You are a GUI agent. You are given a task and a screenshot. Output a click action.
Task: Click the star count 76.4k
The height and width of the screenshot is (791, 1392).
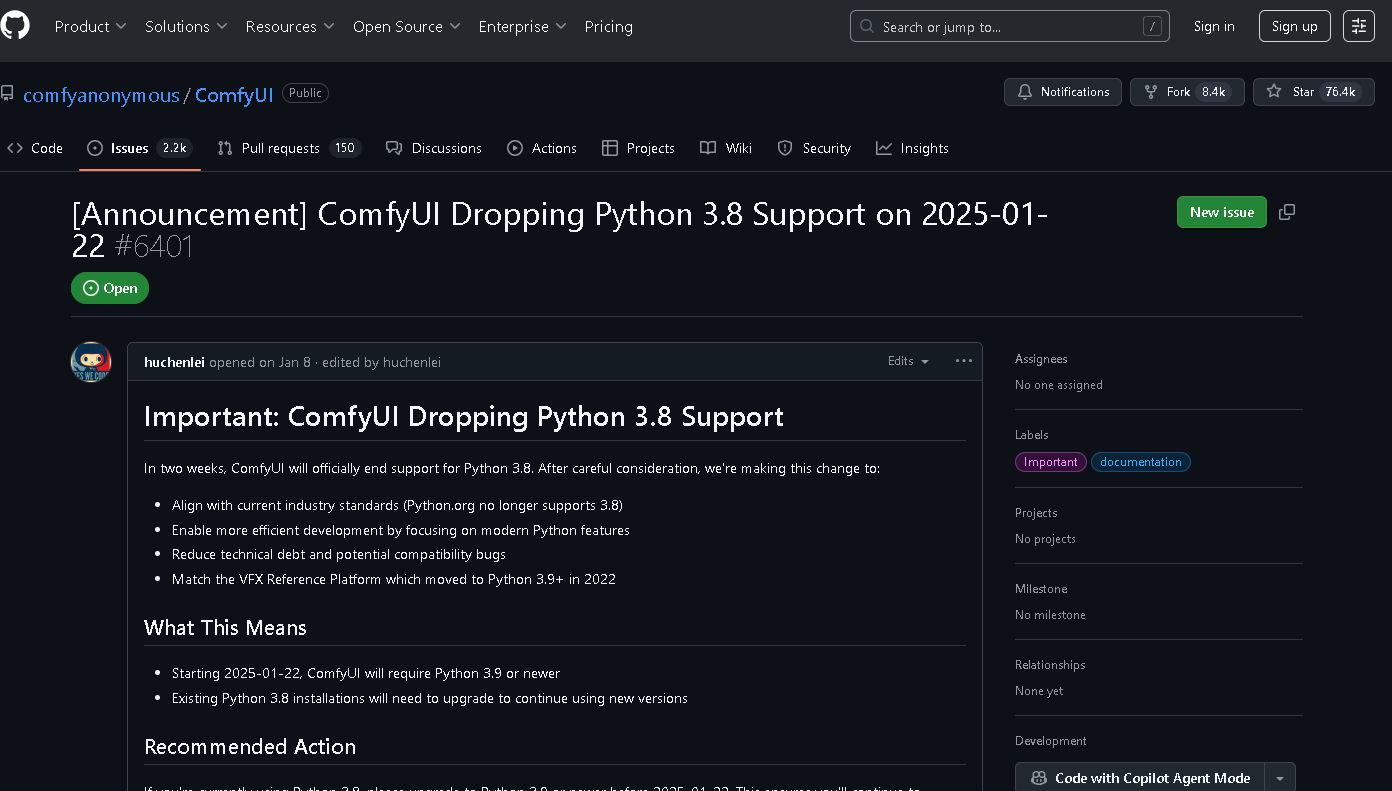pos(1340,92)
